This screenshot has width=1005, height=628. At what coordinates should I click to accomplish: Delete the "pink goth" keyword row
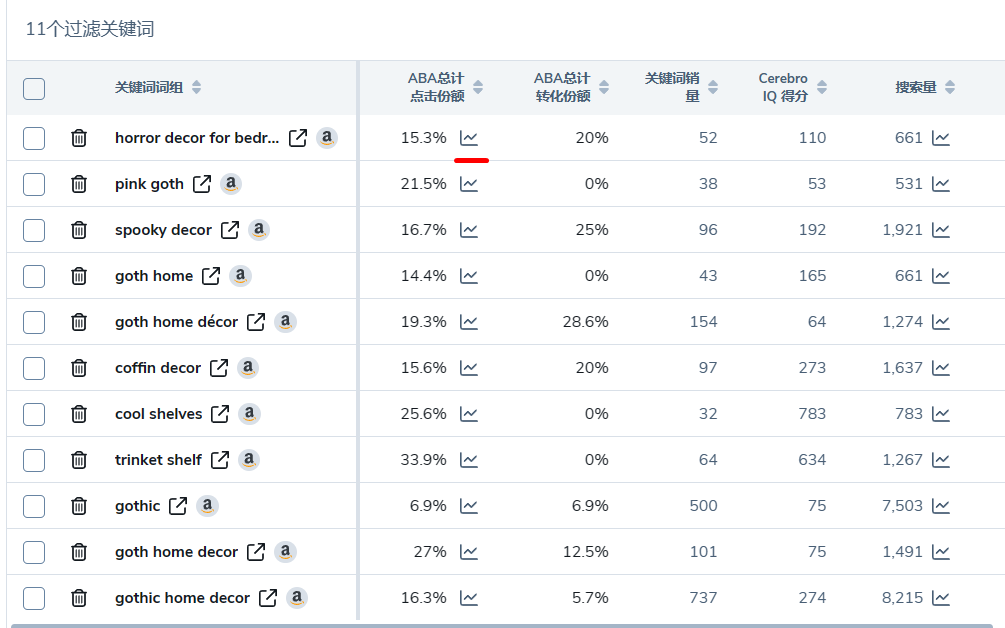click(x=79, y=184)
